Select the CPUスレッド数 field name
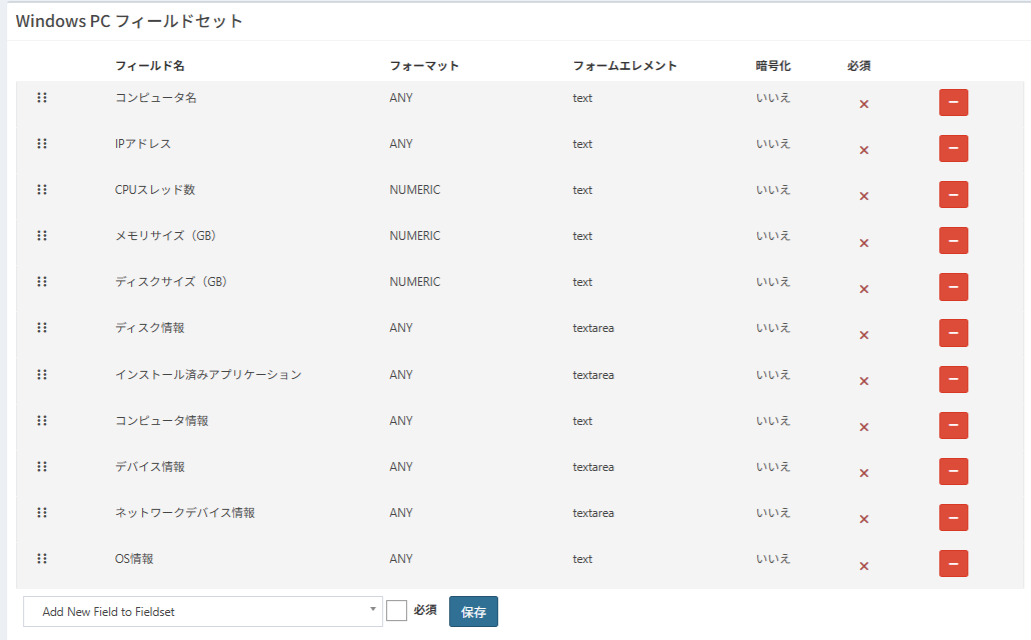This screenshot has height=640, width=1031. click(x=155, y=189)
